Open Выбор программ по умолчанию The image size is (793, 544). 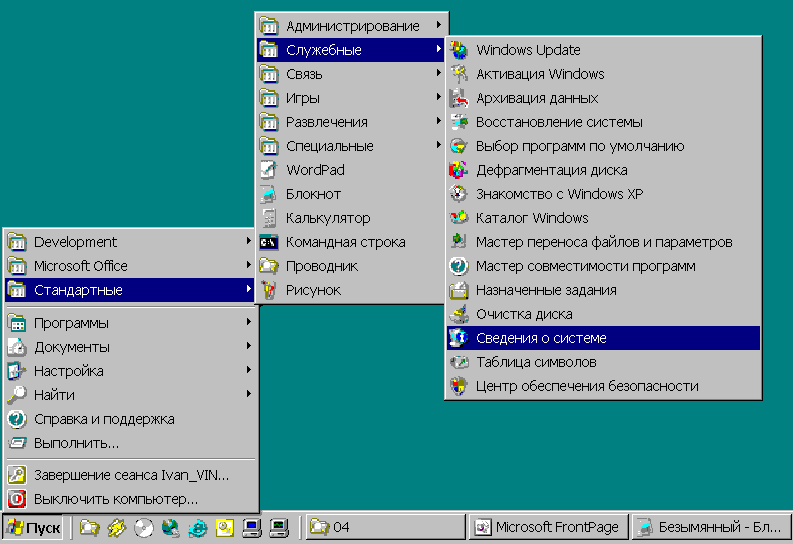tap(603, 146)
